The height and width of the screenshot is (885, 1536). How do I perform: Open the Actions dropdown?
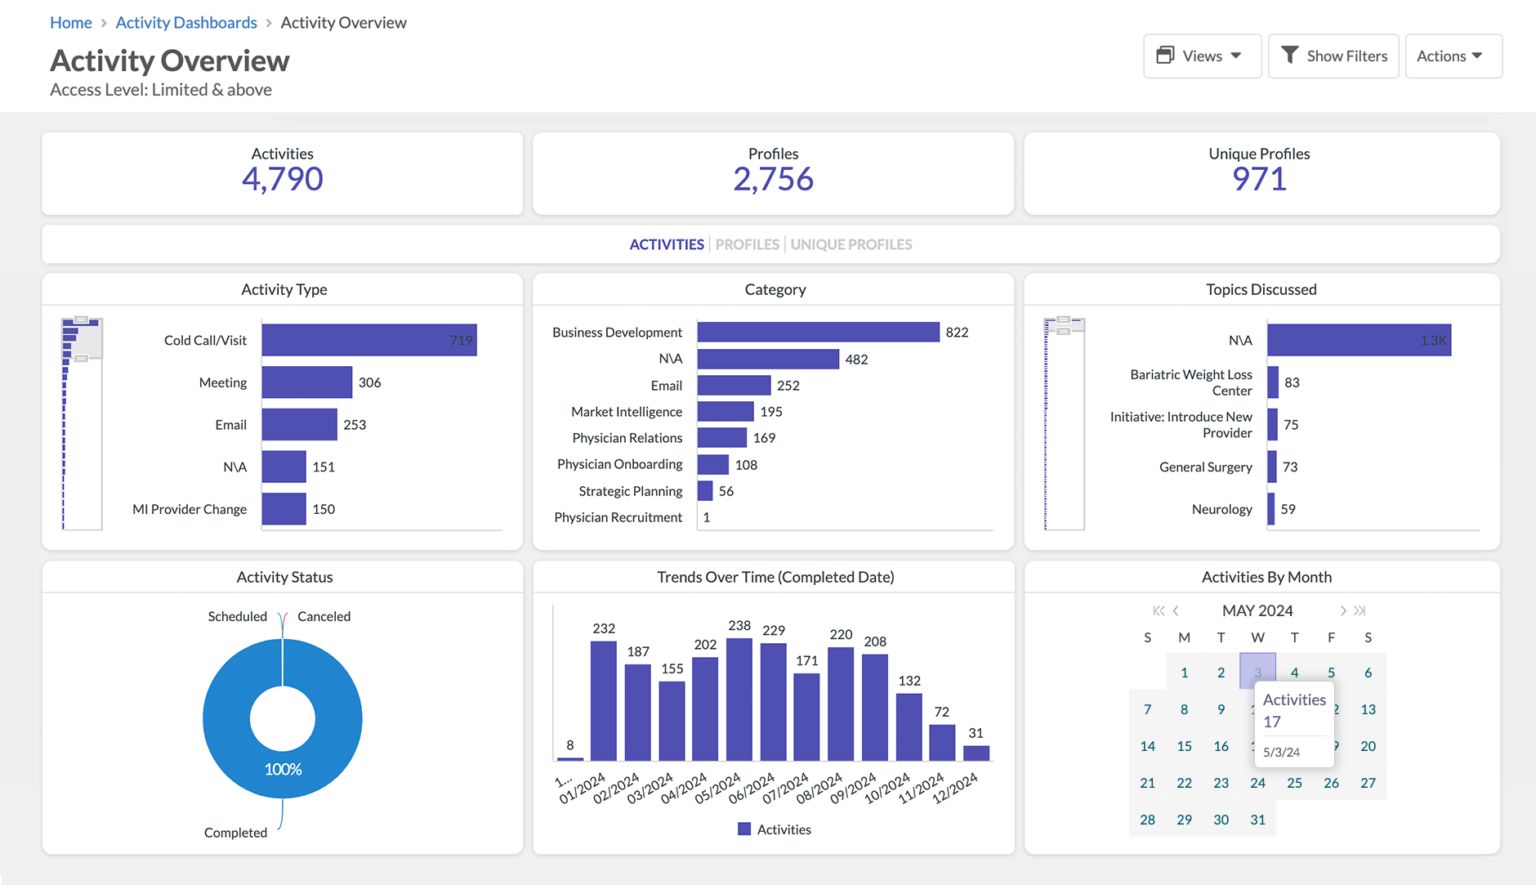tap(1453, 56)
